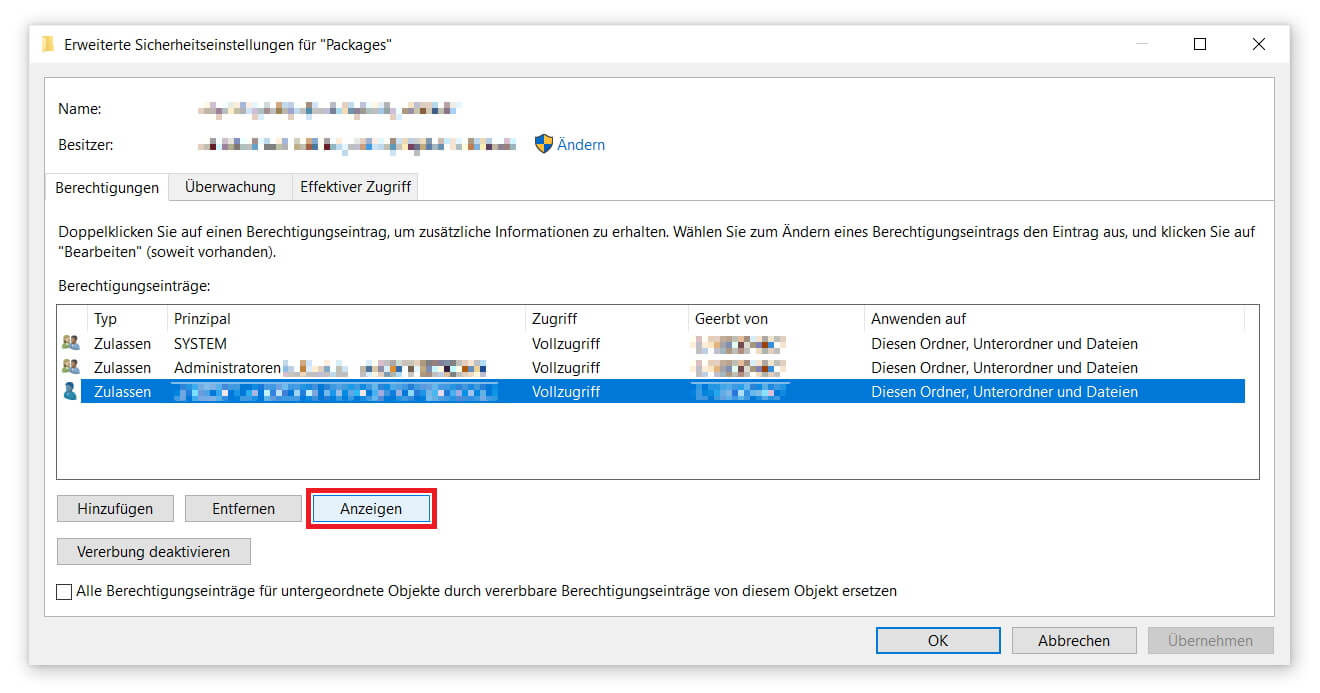Dismiss the dialog with Abbrechen

pos(1074,640)
